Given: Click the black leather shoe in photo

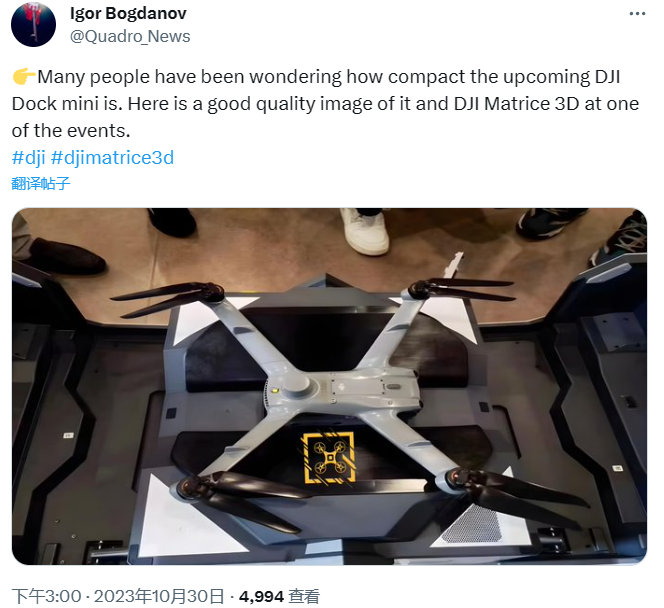Looking at the screenshot, I should [x=67, y=256].
